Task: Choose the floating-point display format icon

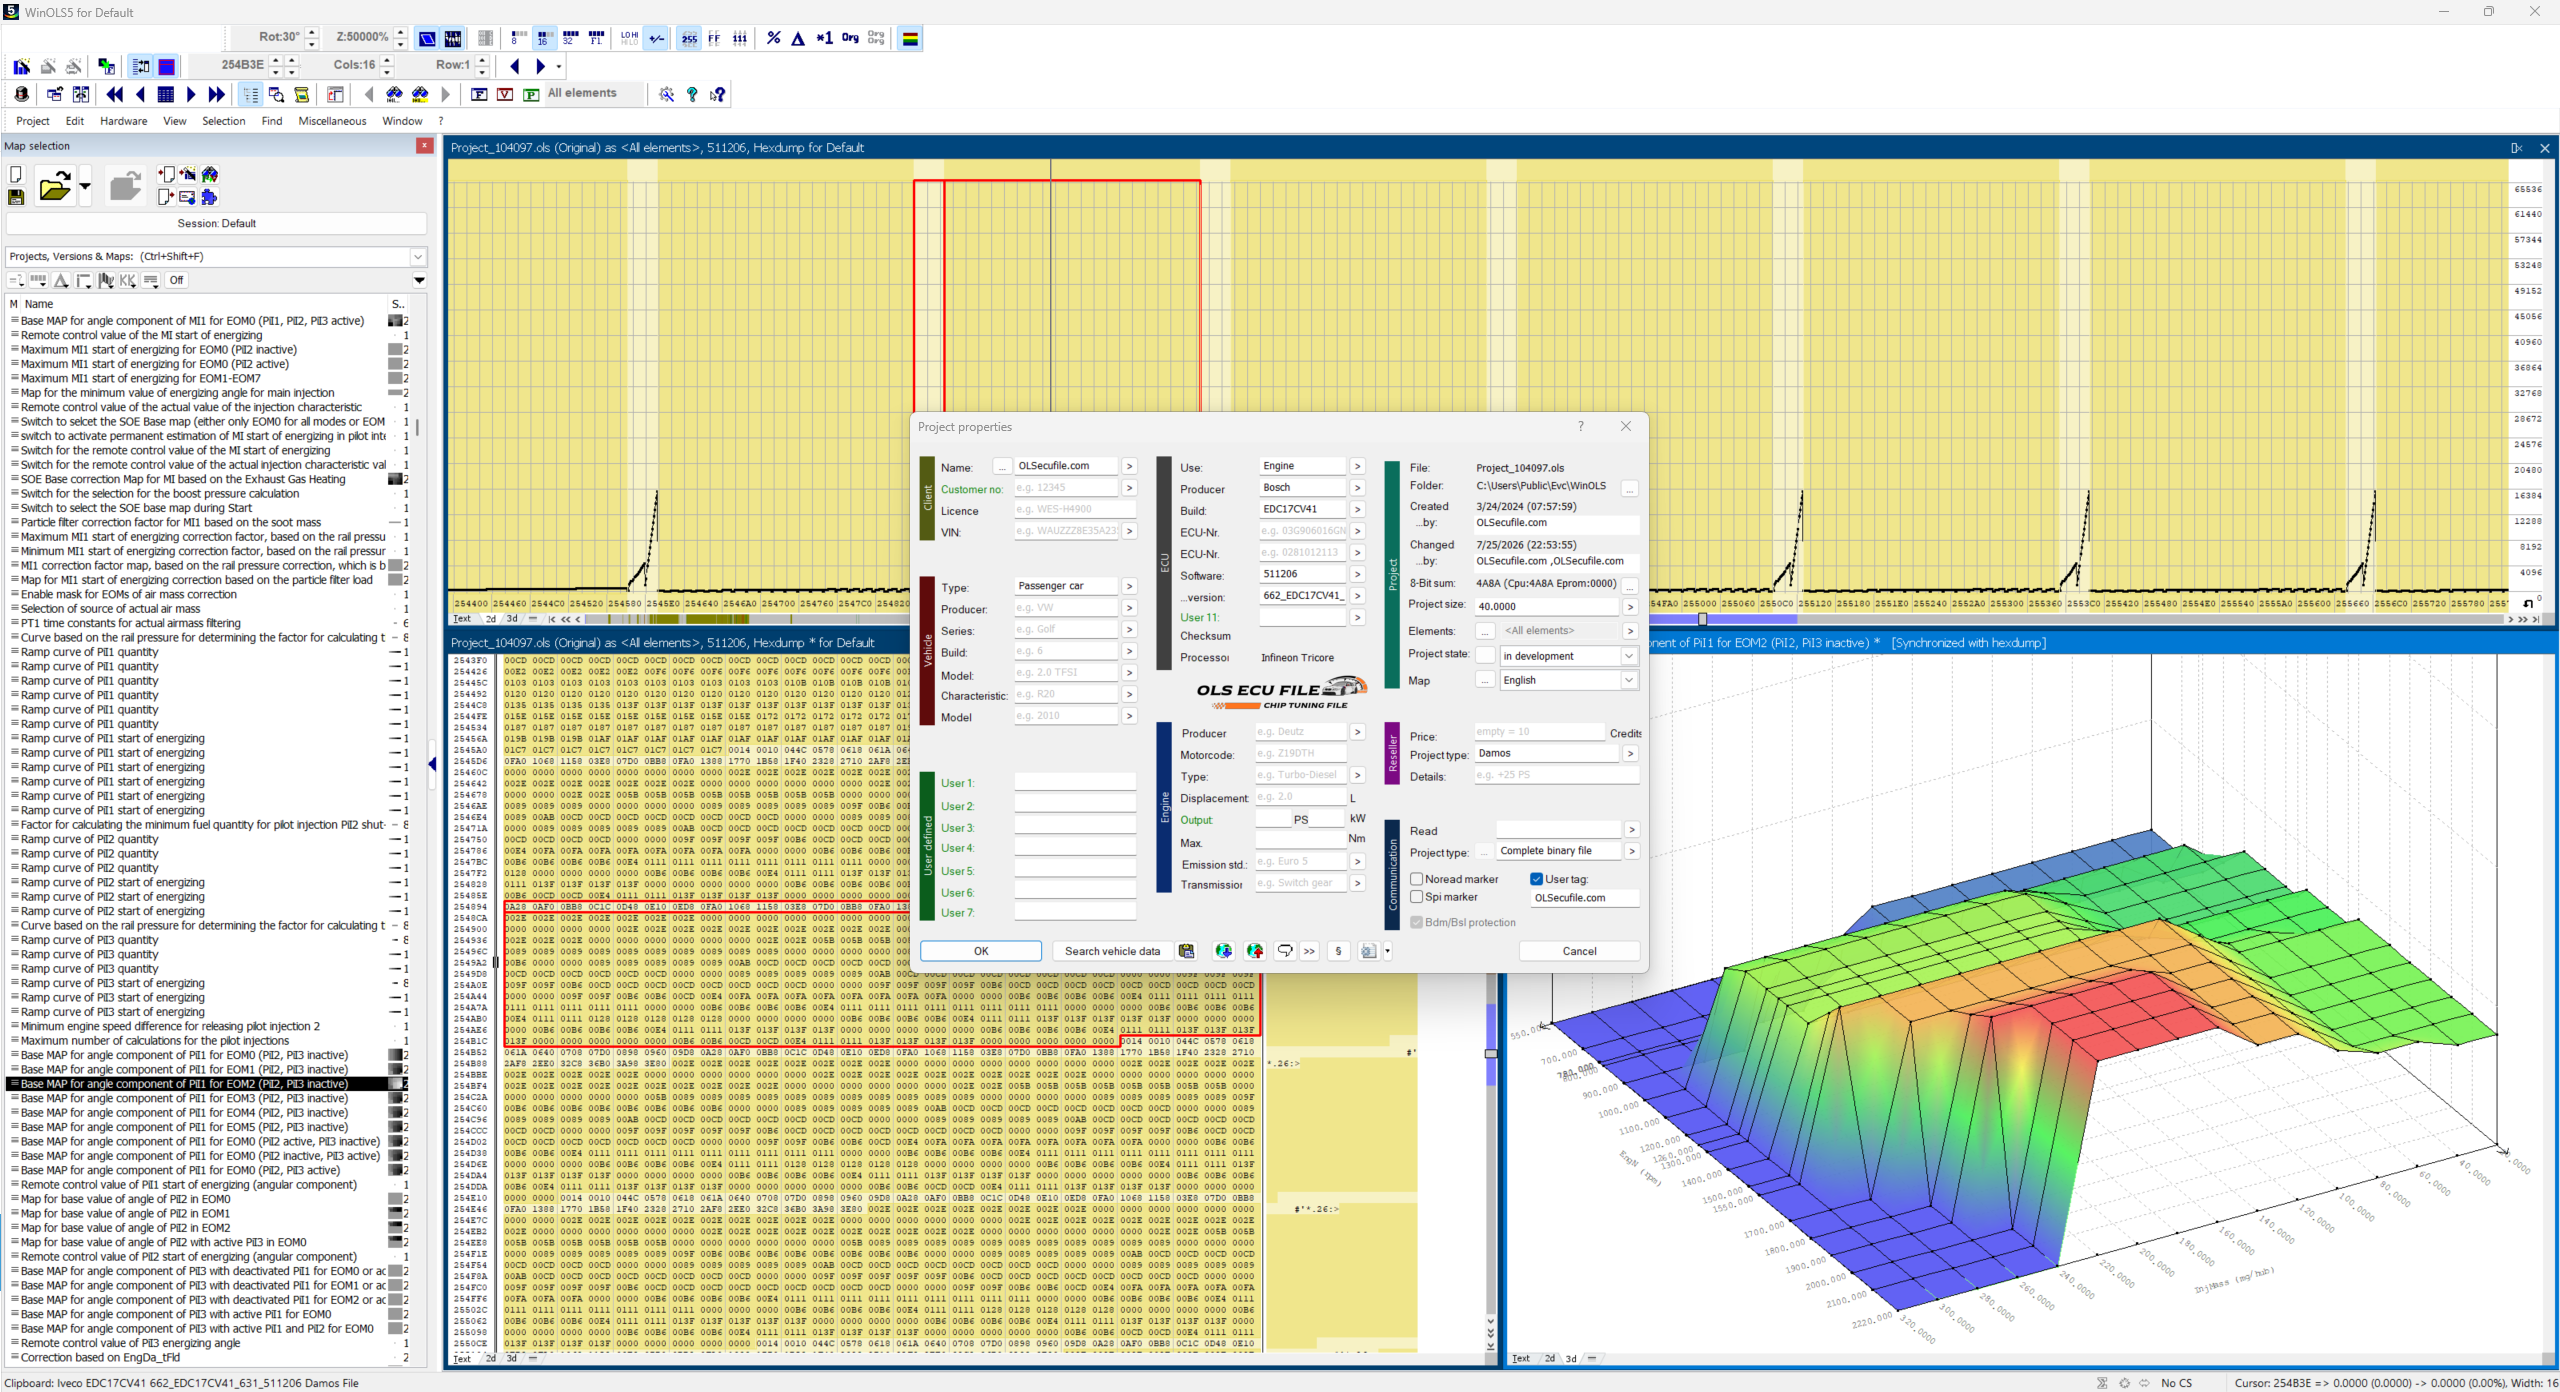Action: click(597, 38)
